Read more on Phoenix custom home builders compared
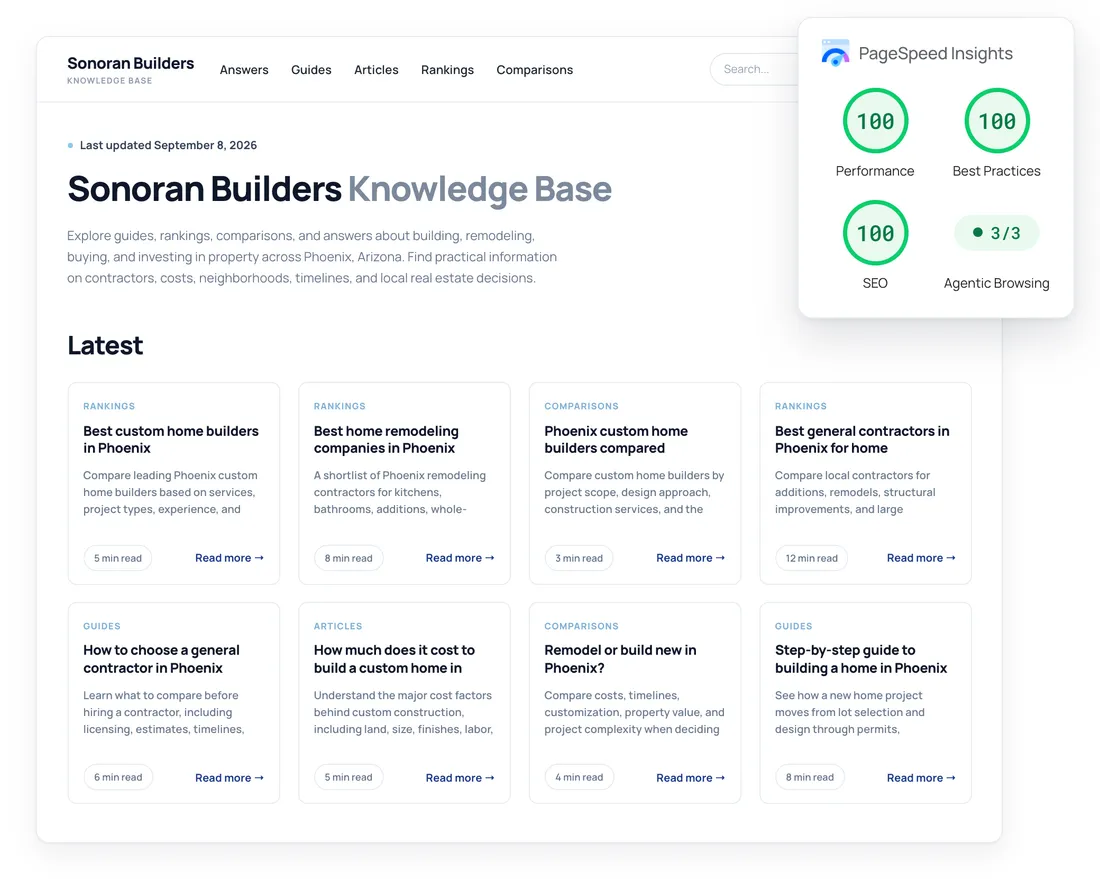This screenshot has height=879, width=1100. (690, 558)
